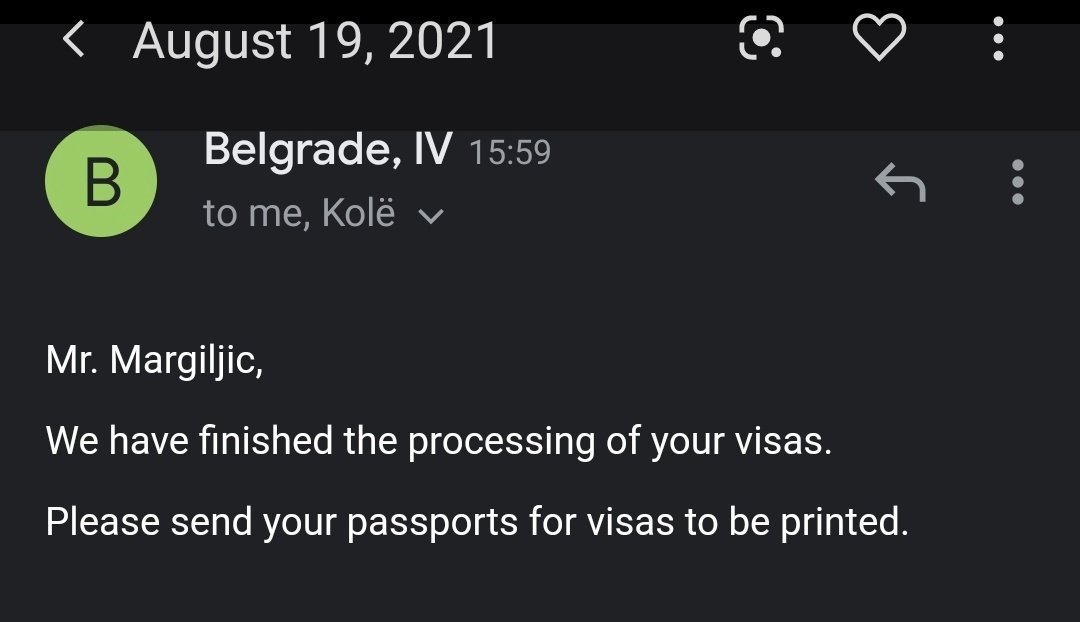Open the top three-dot overflow menu
This screenshot has width=1080, height=622.
click(998, 39)
